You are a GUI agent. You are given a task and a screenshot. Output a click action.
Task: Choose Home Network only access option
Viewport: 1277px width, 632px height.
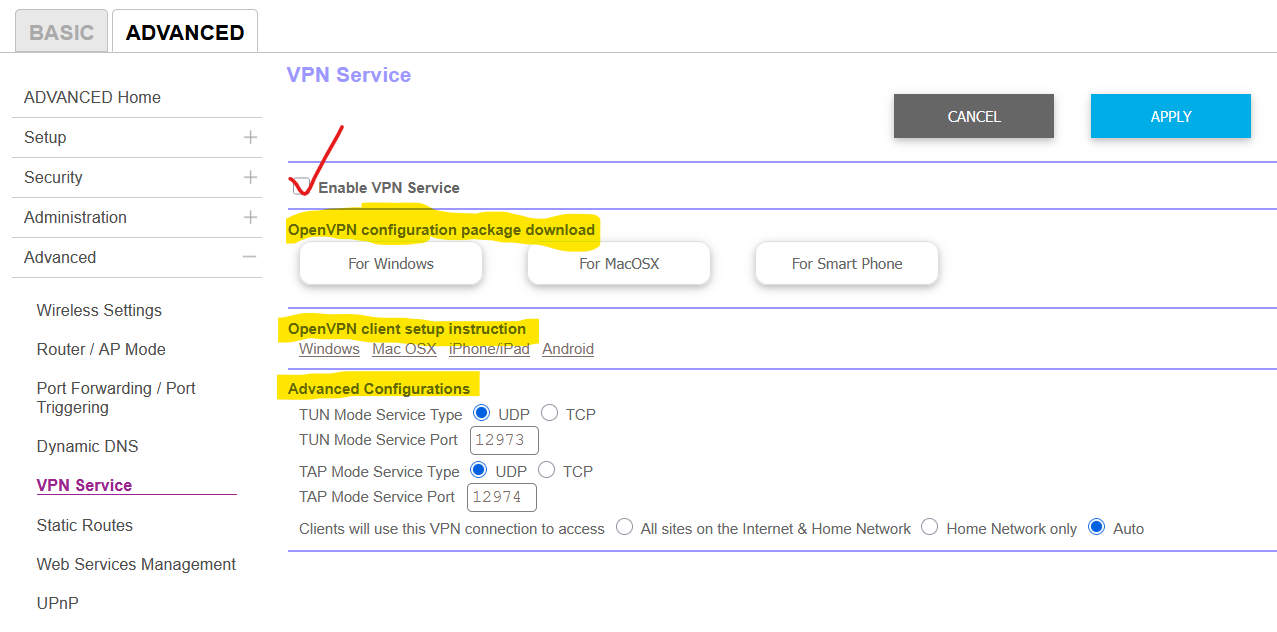930,527
